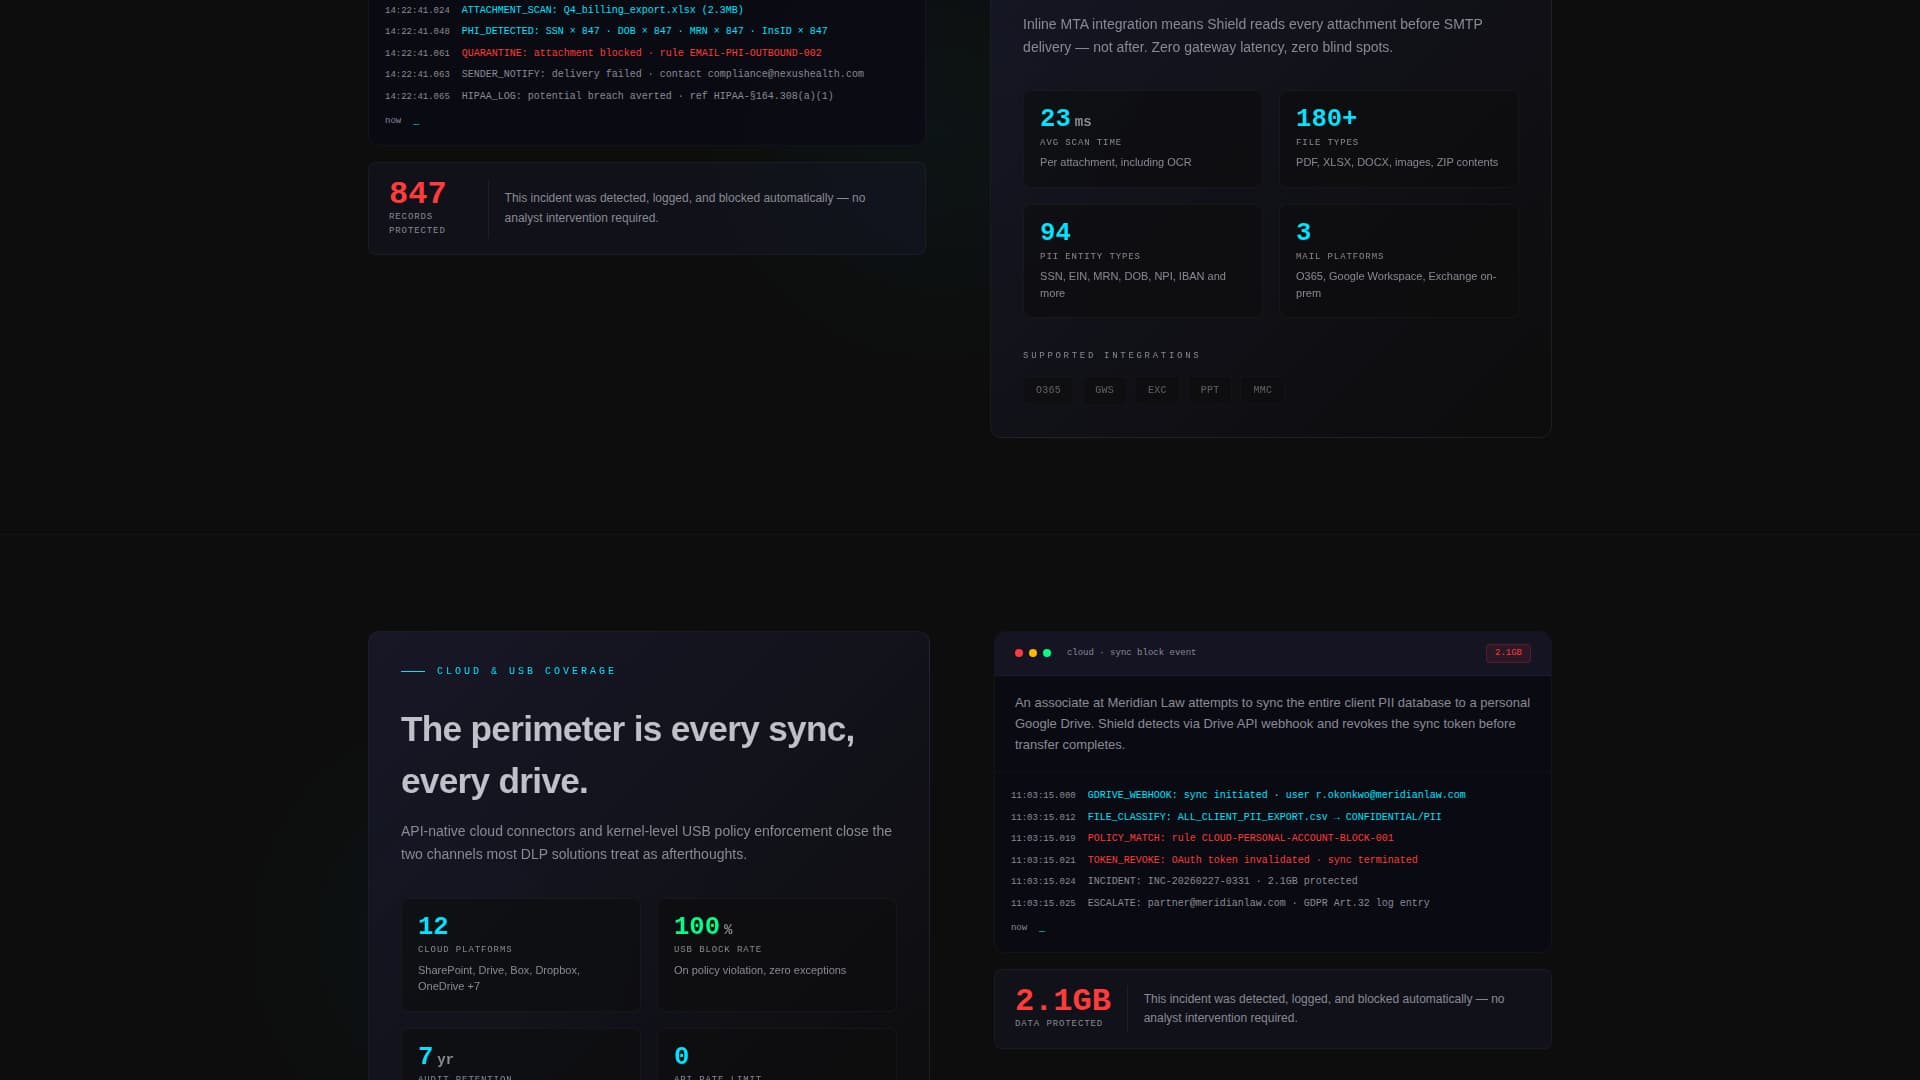The width and height of the screenshot is (1920, 1080).
Task: Click the 3 mail platforms stat
Action: pyautogui.click(x=1398, y=261)
